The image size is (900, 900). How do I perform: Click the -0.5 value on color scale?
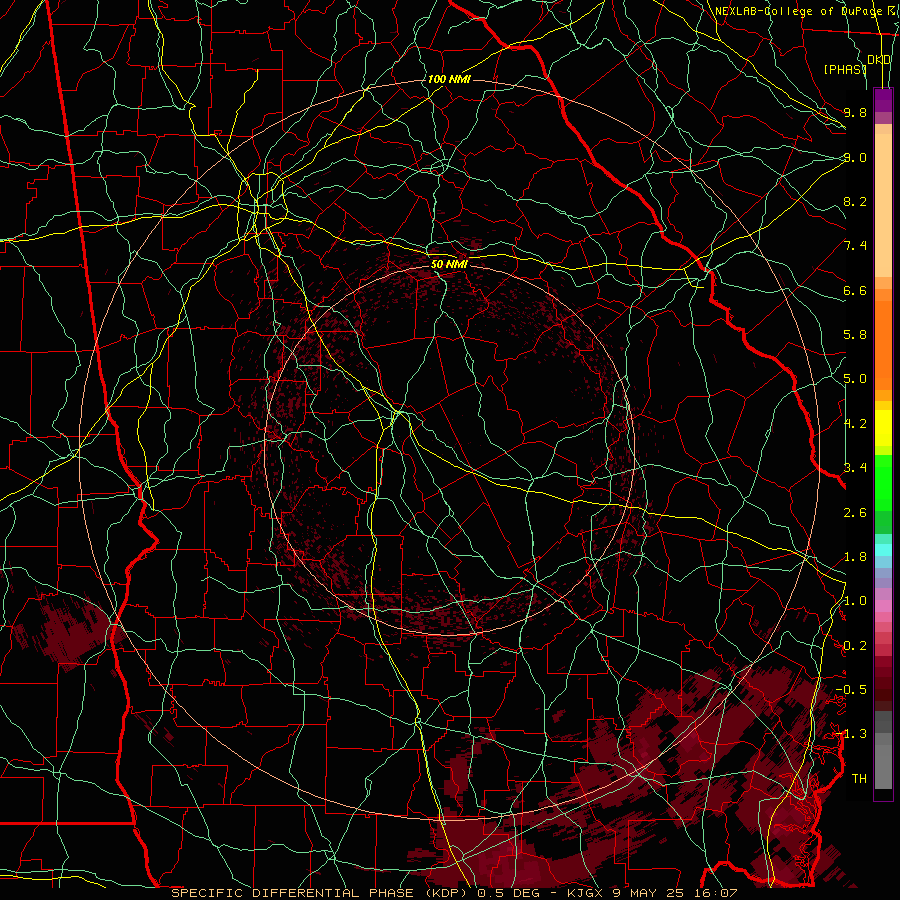pos(851,689)
